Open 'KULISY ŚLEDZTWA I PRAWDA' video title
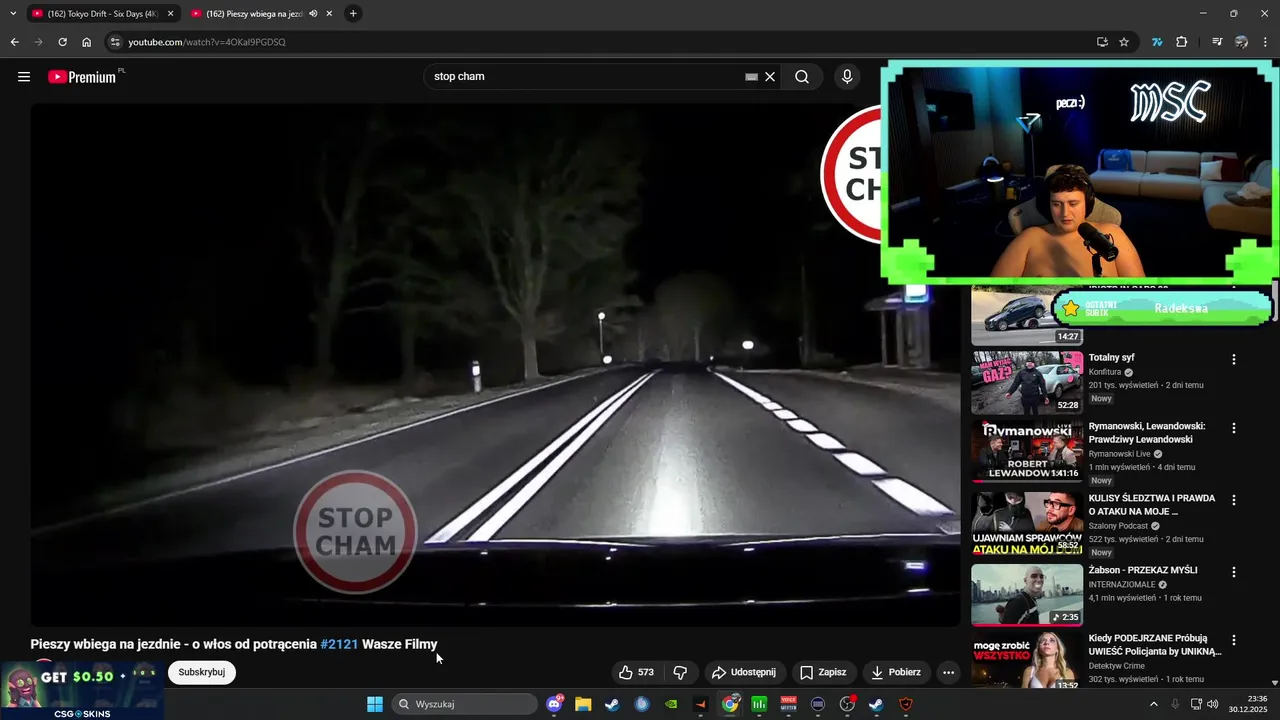This screenshot has width=1280, height=720. tap(1152, 505)
